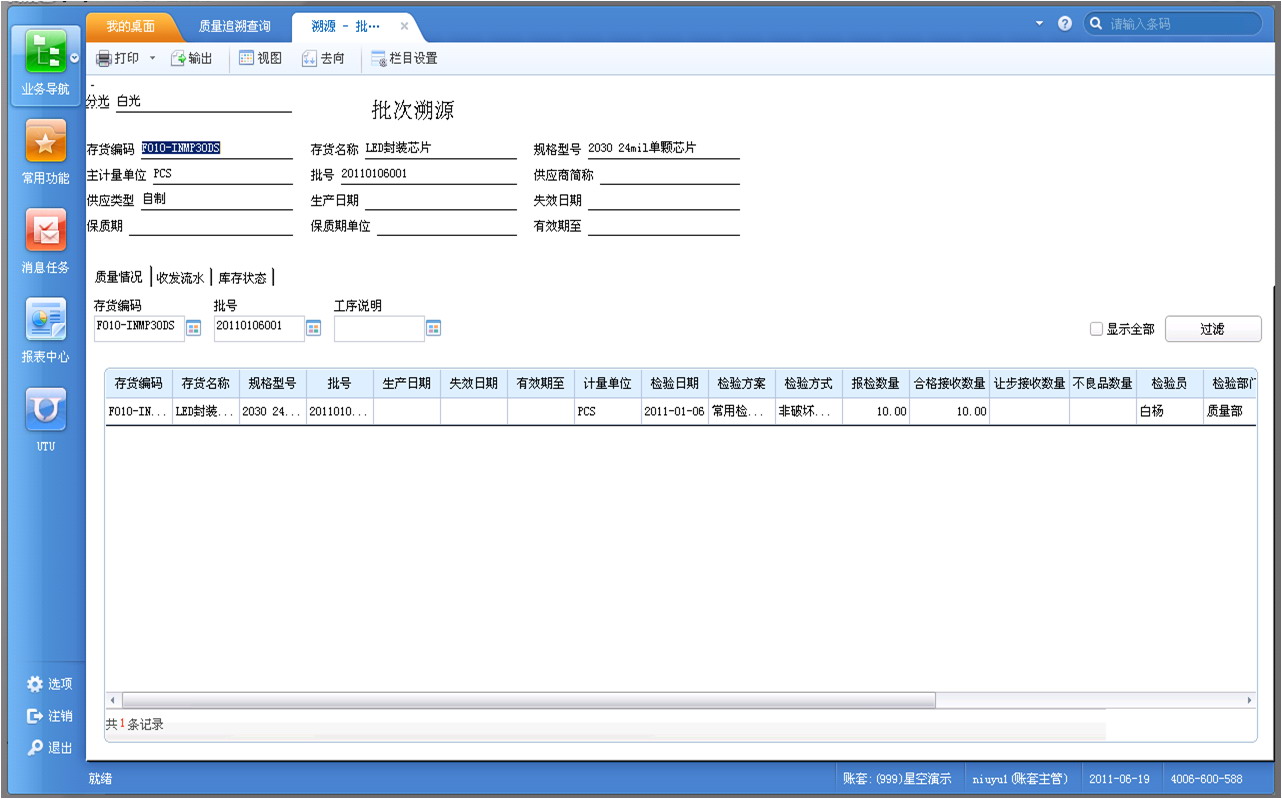Enable the 显示全部 checkbox
The height and width of the screenshot is (799, 1282).
pos(1097,329)
